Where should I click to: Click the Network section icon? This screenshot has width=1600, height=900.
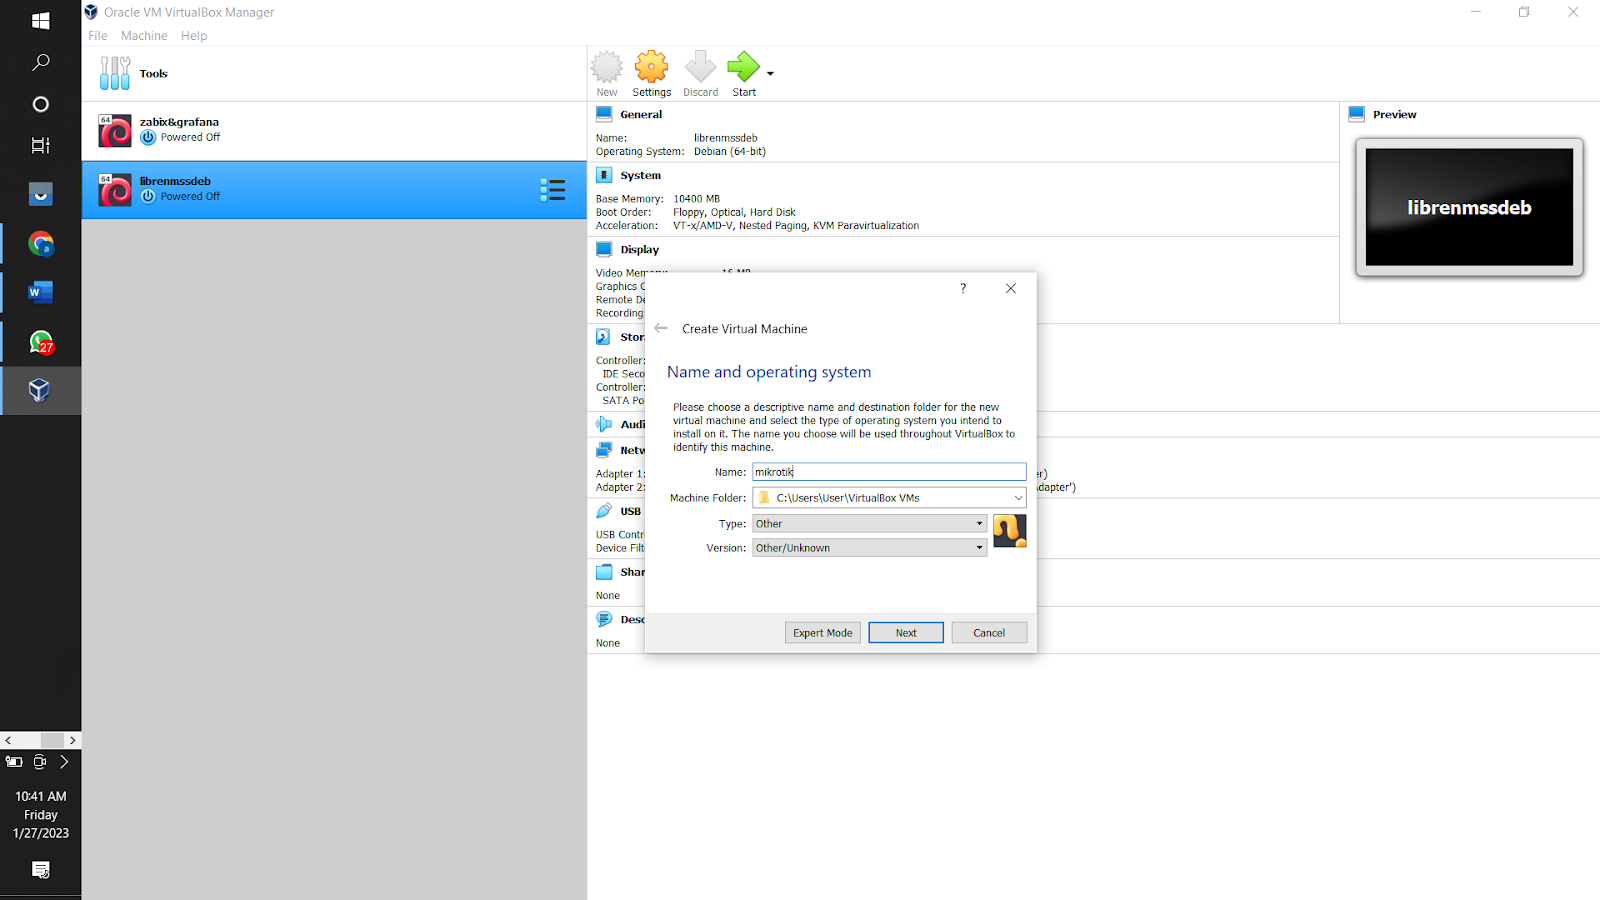(x=604, y=450)
